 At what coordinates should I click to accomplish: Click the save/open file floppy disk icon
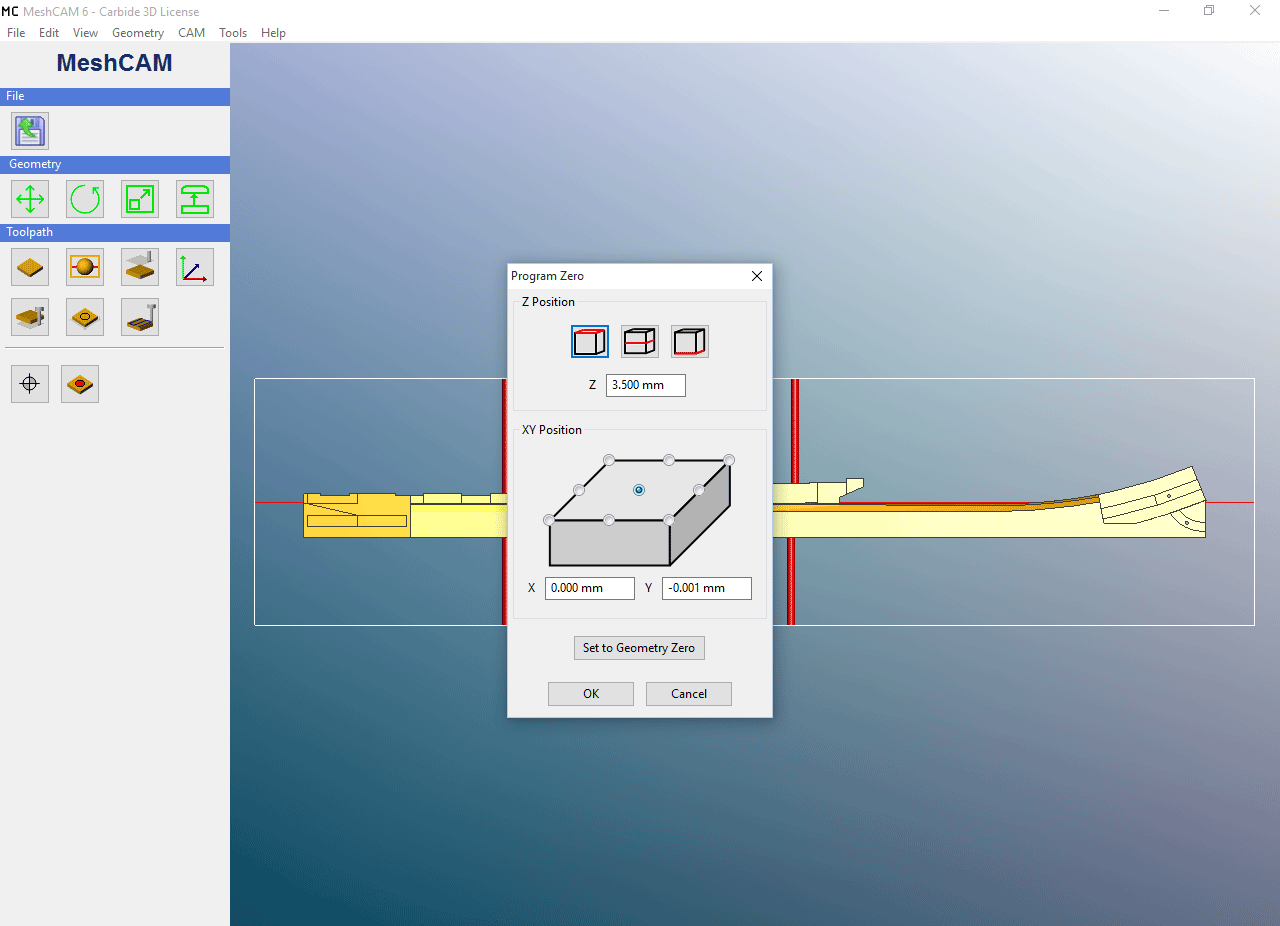point(30,131)
